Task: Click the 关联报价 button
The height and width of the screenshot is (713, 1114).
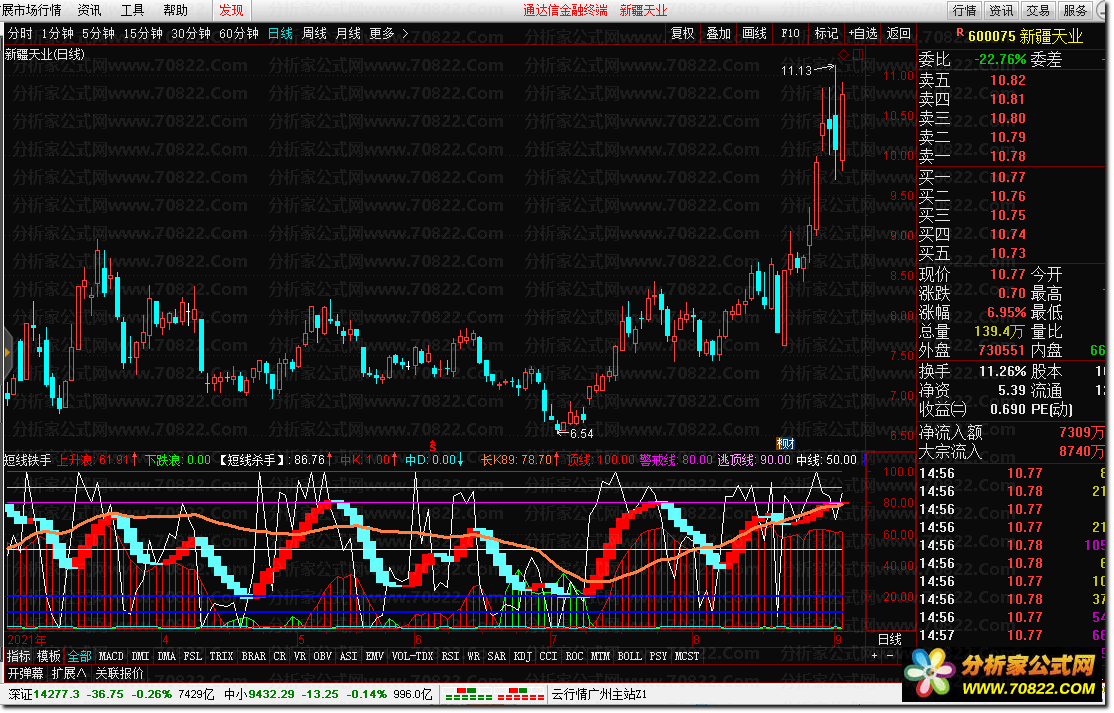Action: [119, 673]
